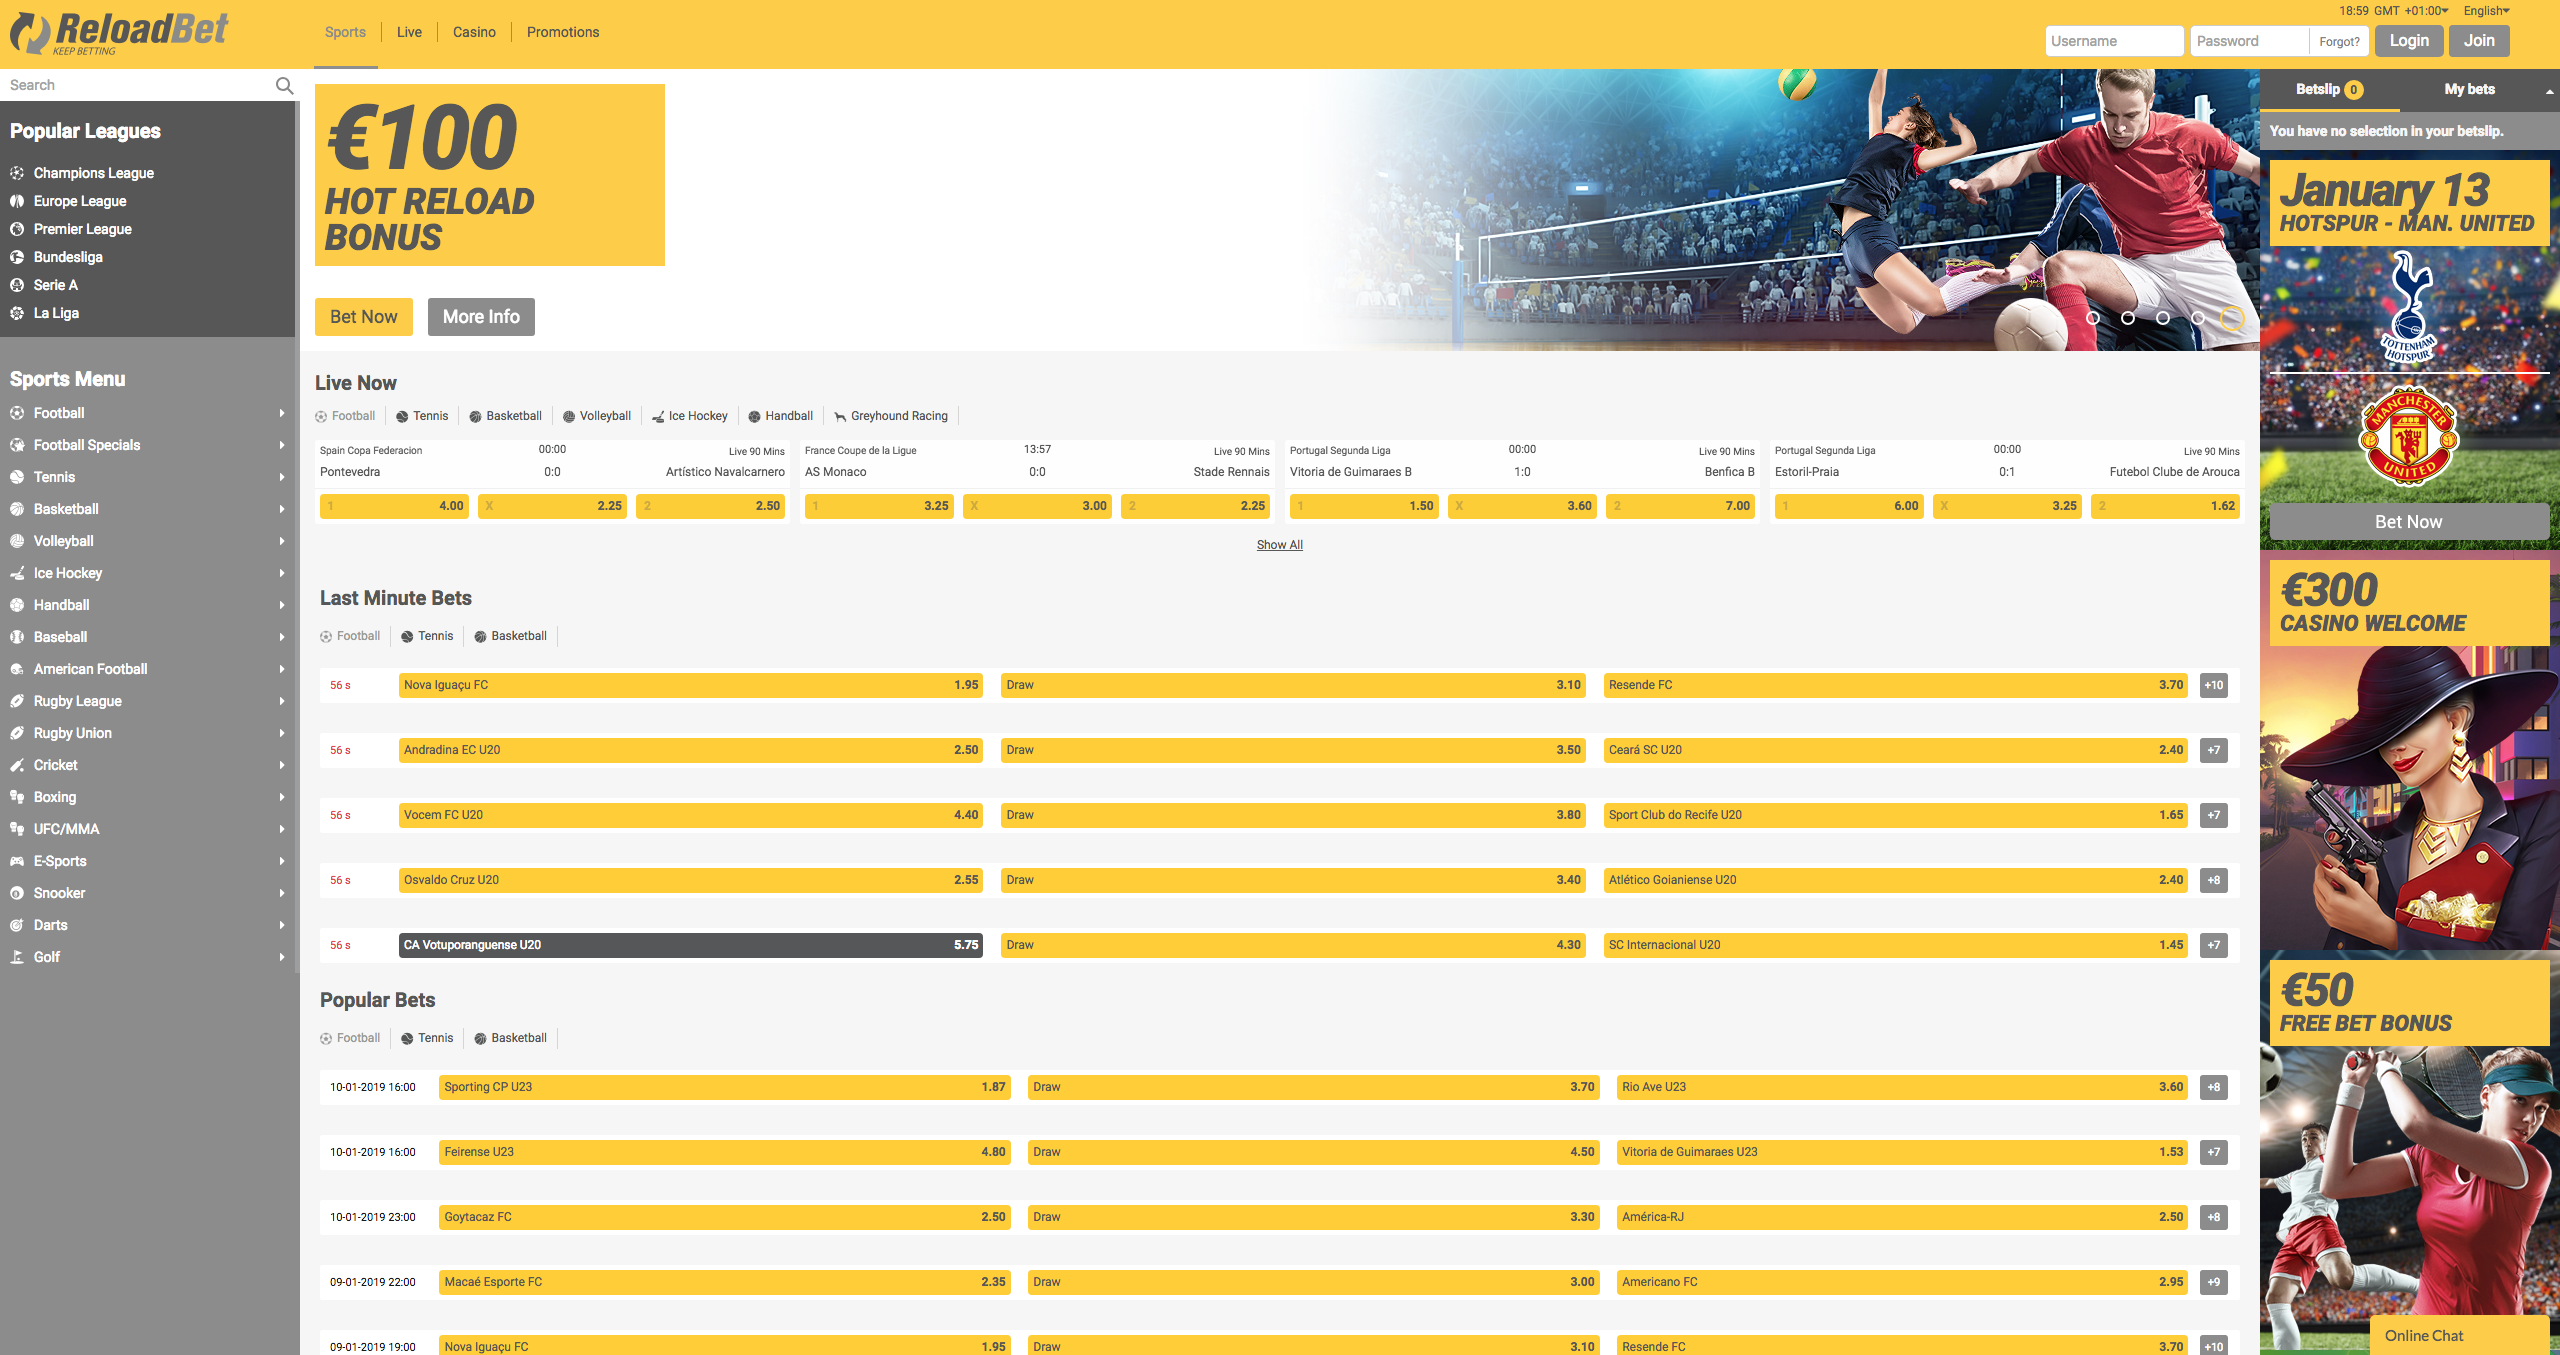Expand Golf submenu arrow
Viewport: 2560px width, 1355px height.
click(282, 957)
